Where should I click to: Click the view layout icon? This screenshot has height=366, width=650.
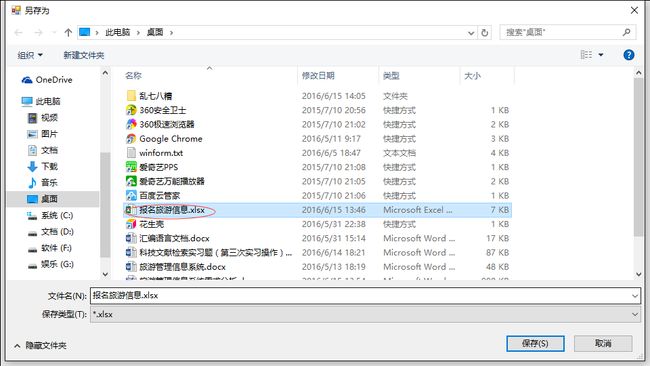(586, 55)
